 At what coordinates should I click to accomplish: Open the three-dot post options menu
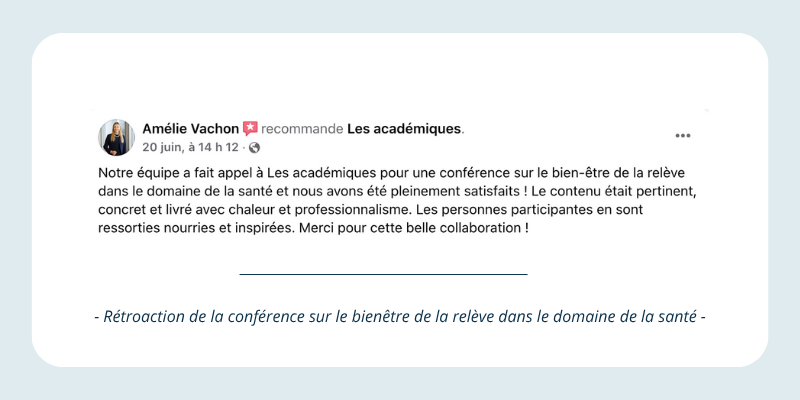(x=683, y=136)
